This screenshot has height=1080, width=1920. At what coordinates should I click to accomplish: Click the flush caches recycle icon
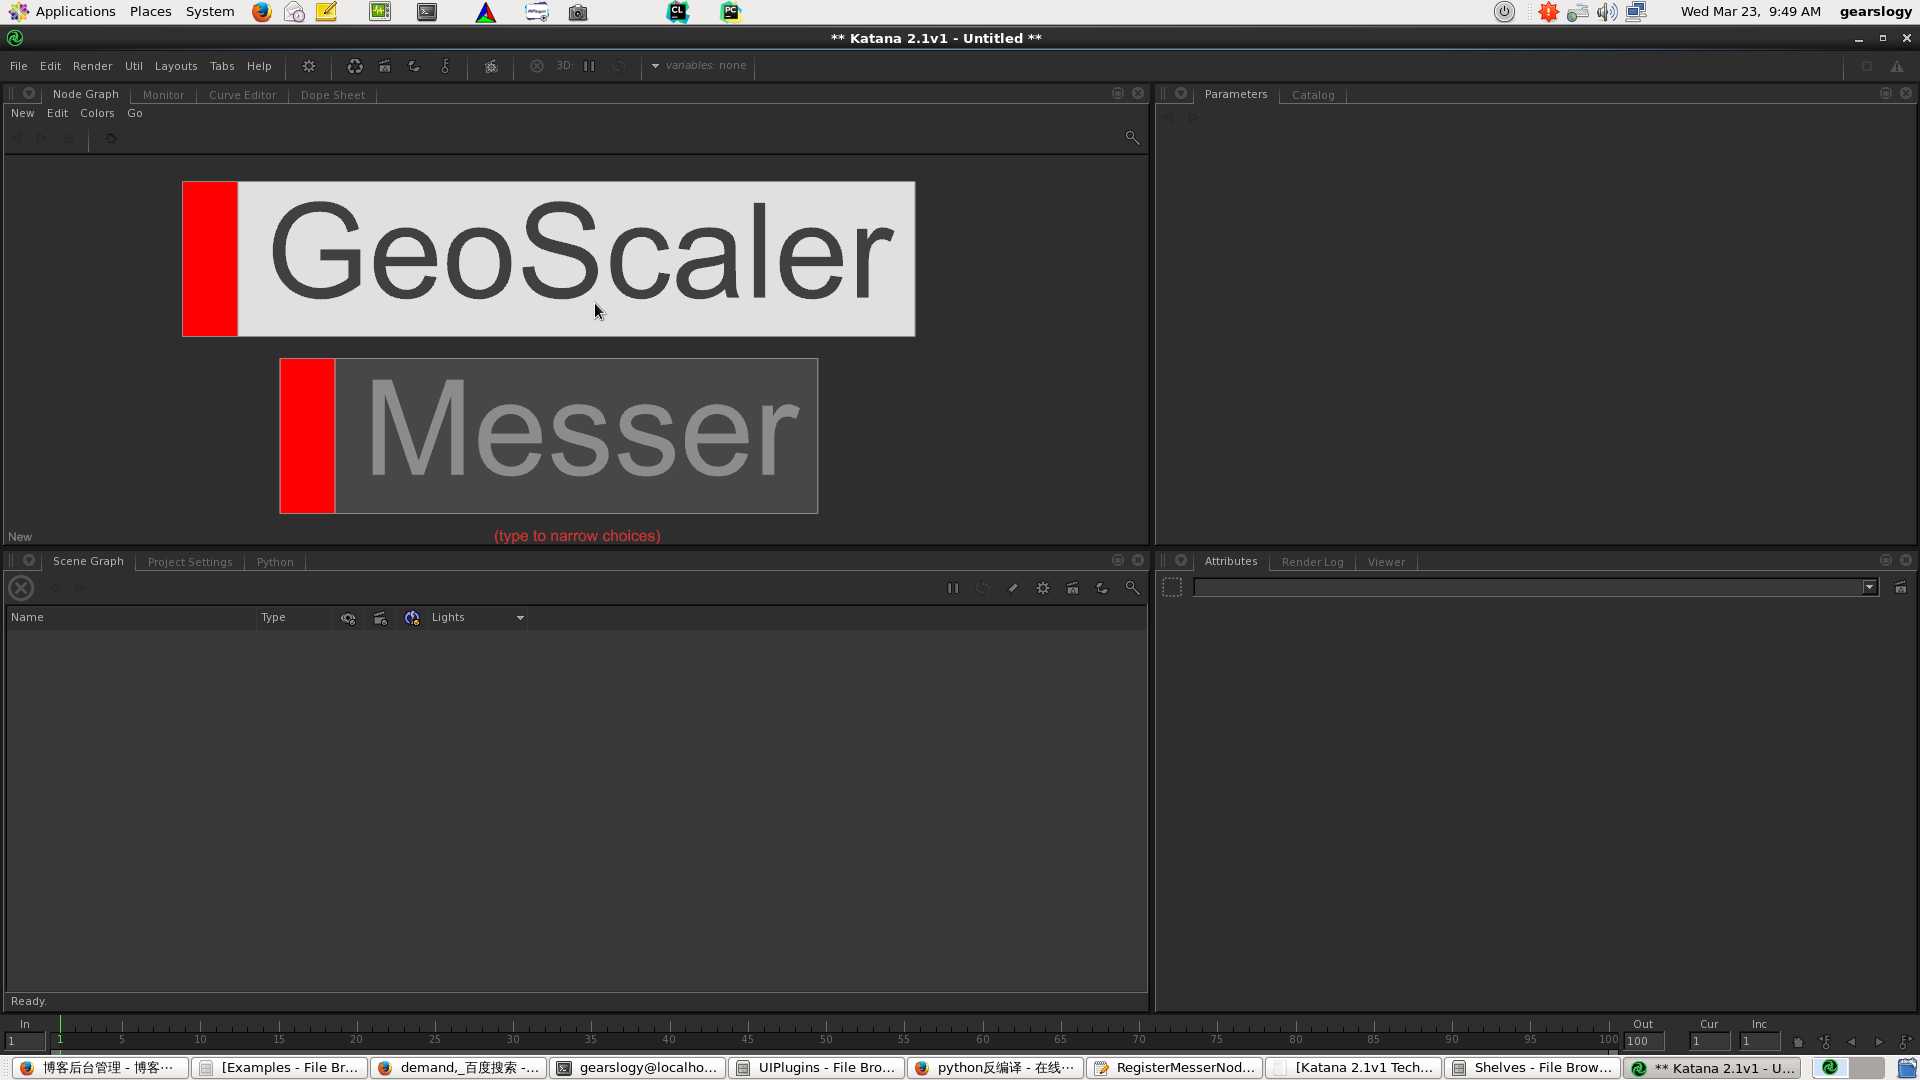tap(354, 66)
